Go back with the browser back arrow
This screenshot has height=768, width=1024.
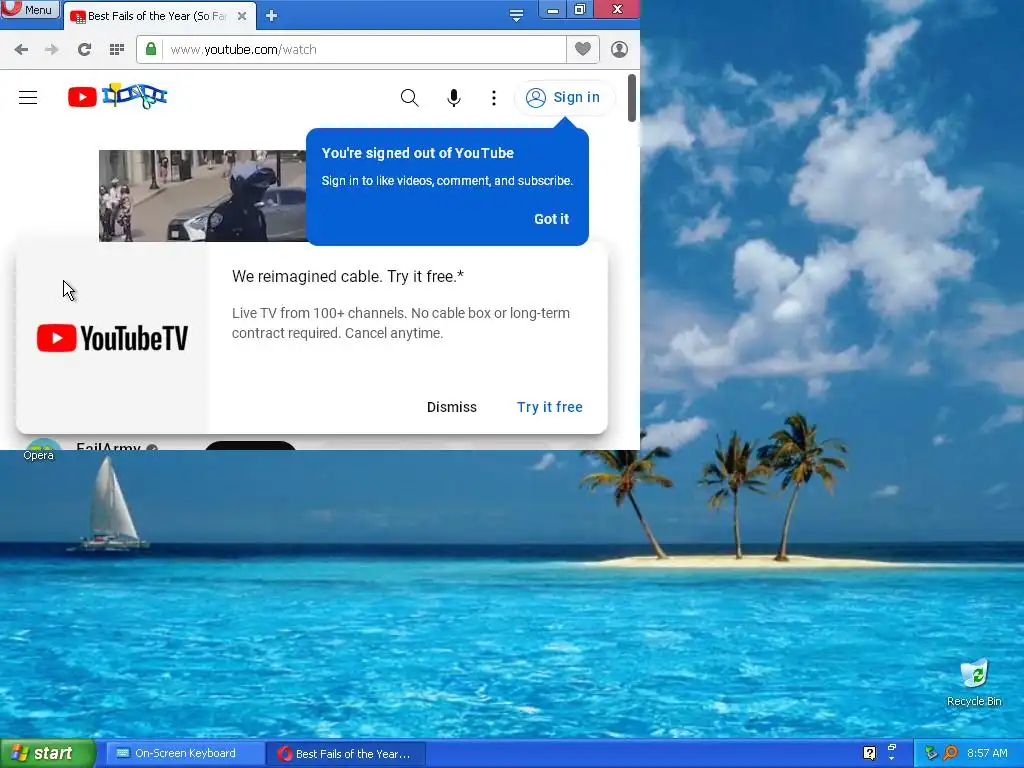pos(21,50)
